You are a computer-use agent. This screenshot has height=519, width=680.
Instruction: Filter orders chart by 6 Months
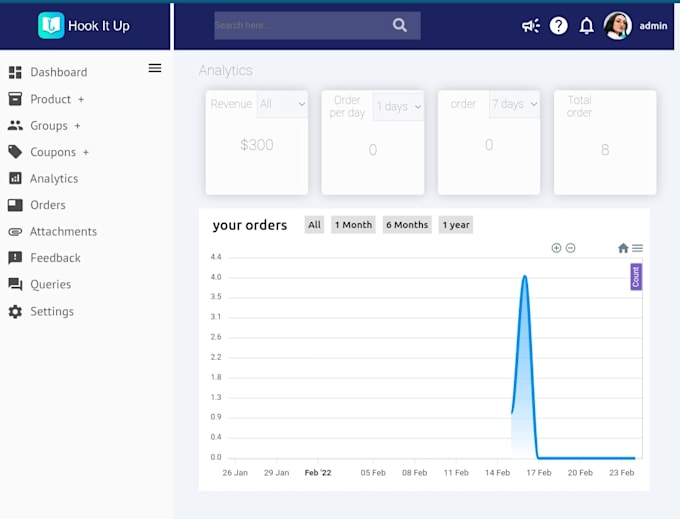407,225
